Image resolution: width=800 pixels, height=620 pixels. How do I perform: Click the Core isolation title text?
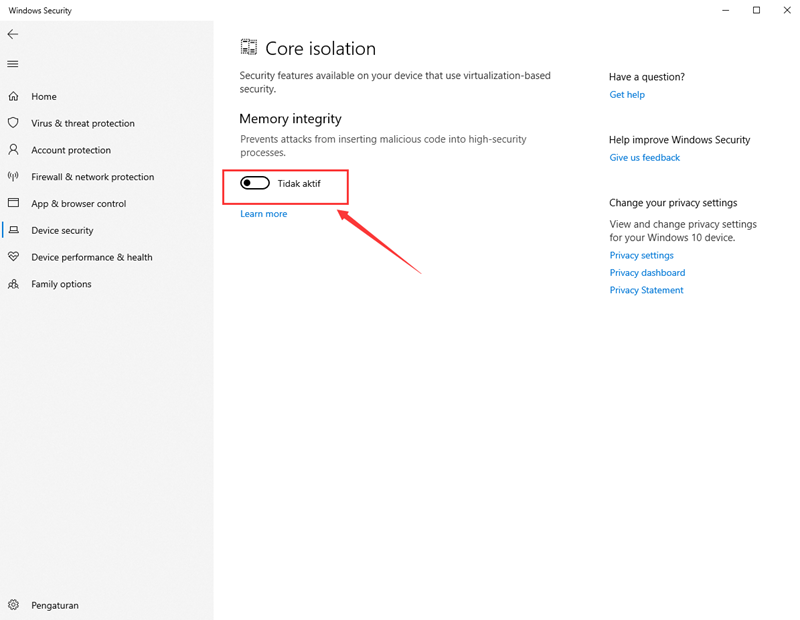pyautogui.click(x=320, y=48)
